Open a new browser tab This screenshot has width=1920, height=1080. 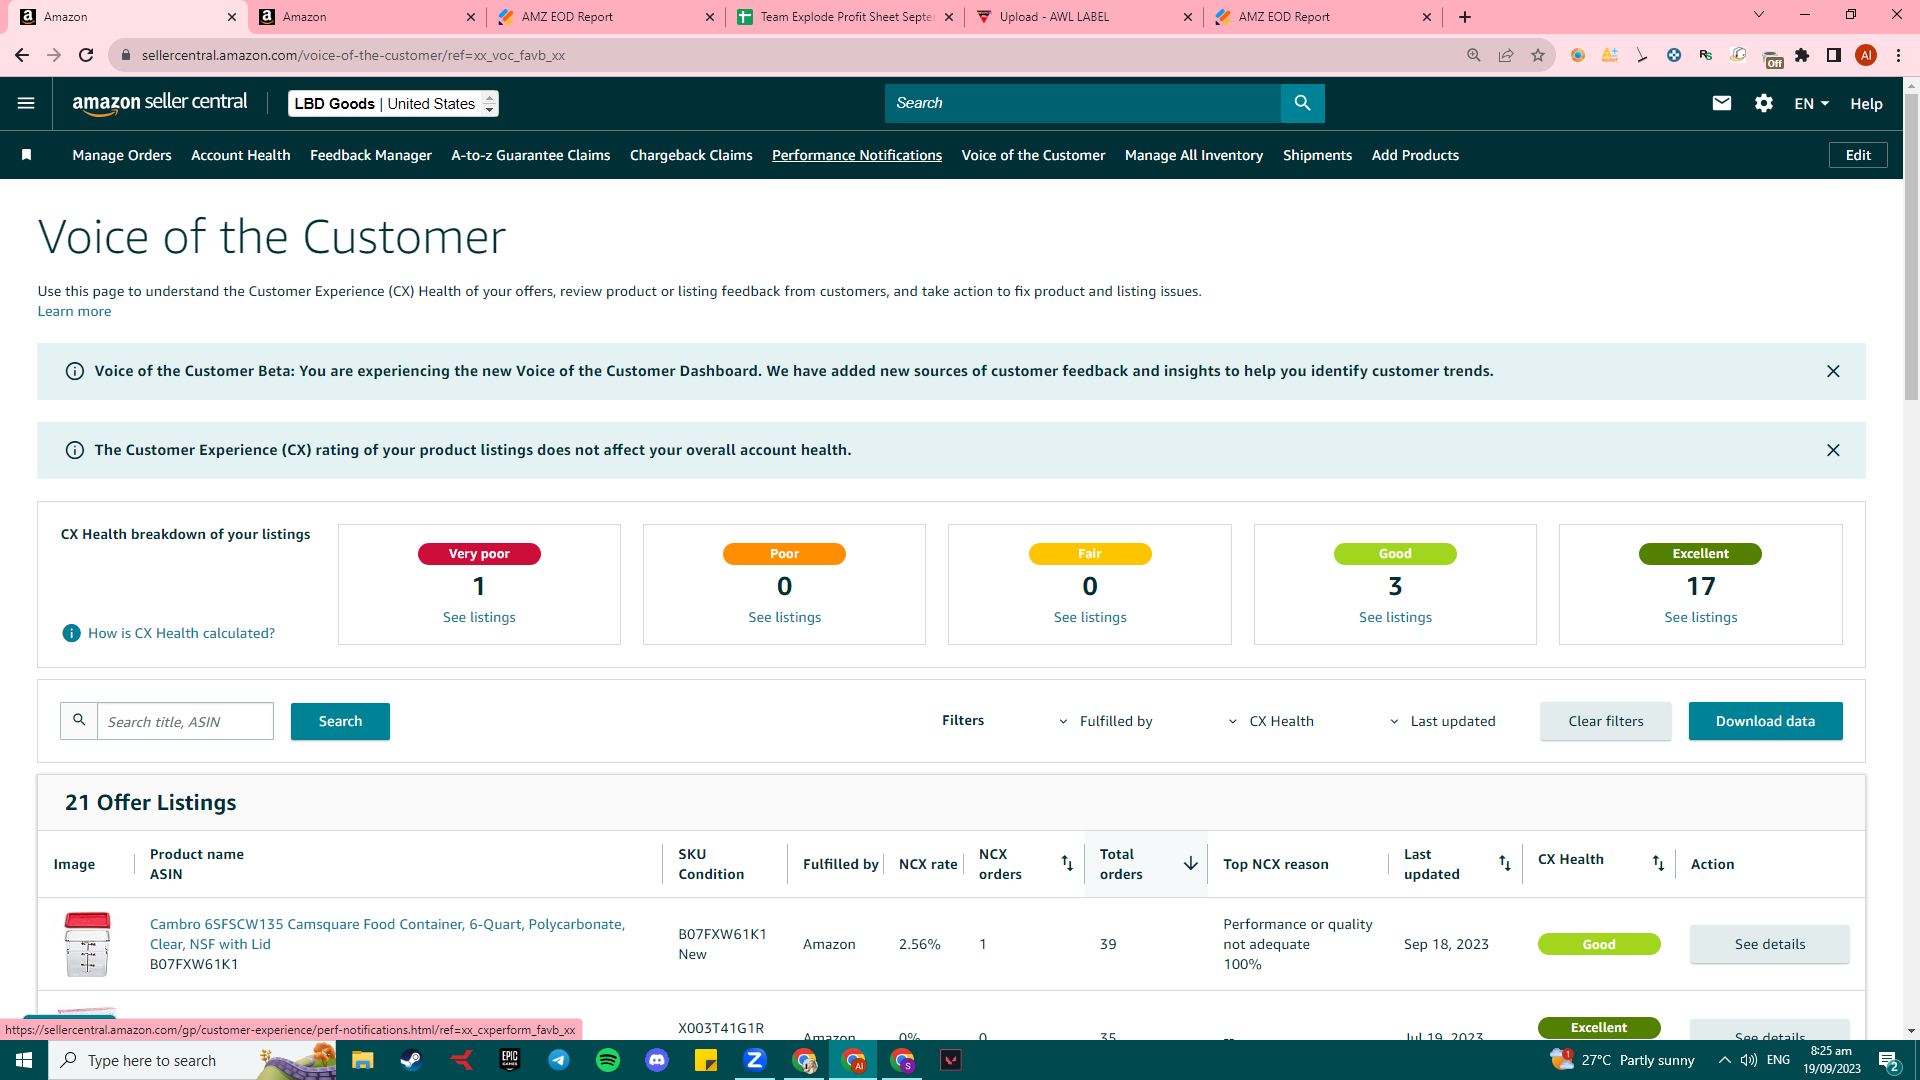[1465, 17]
